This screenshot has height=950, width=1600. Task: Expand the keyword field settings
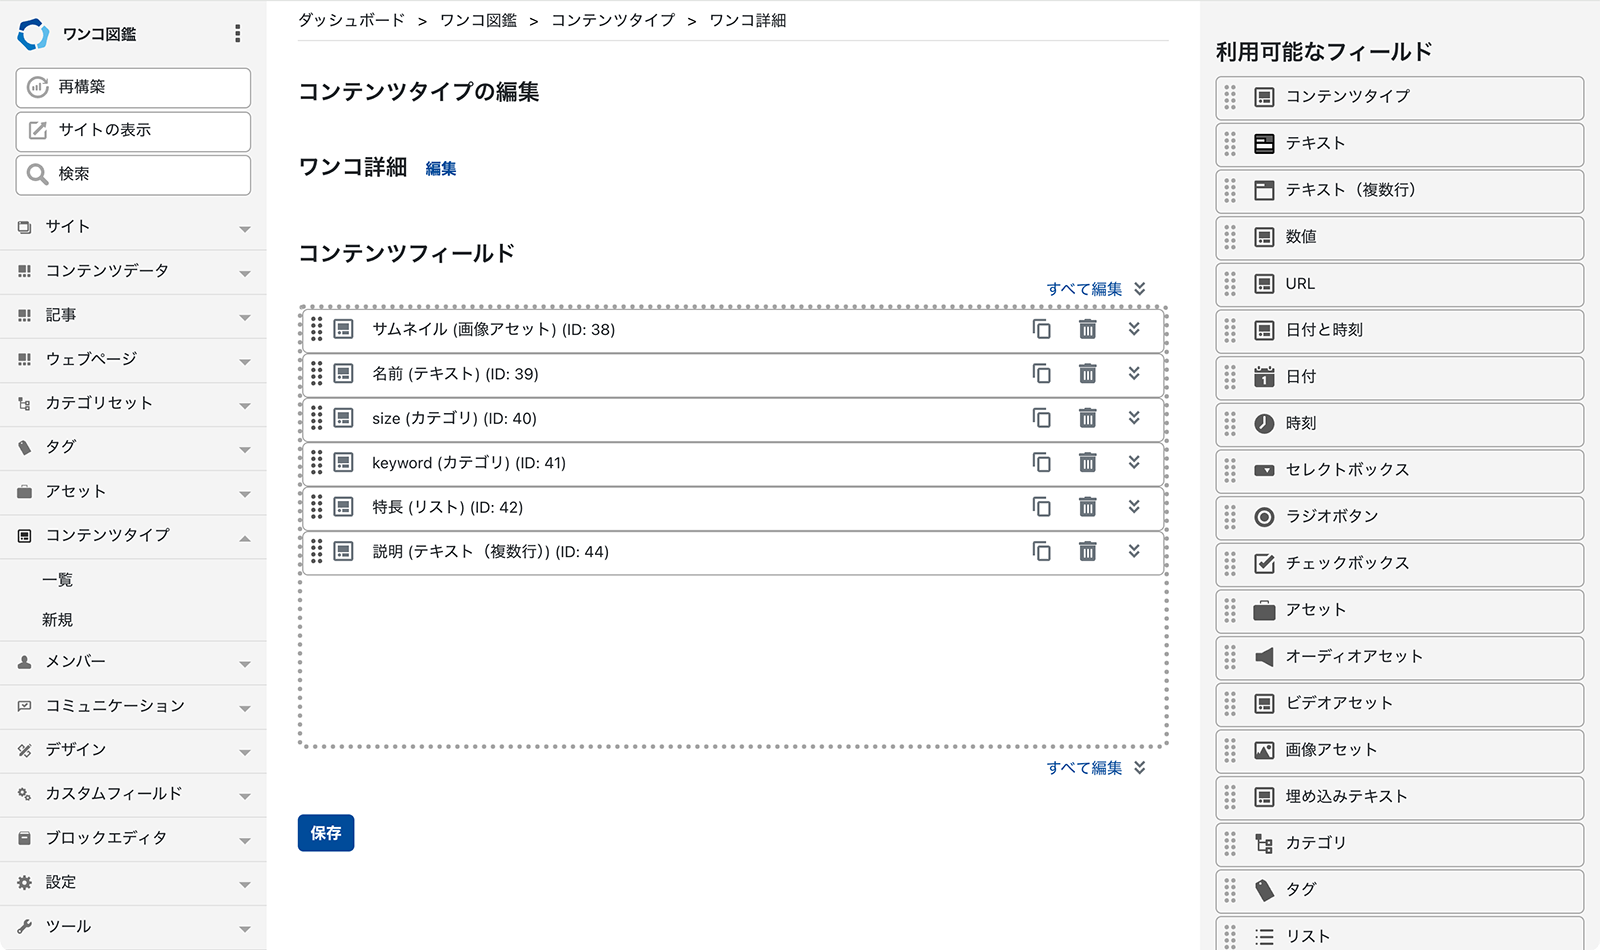(x=1134, y=462)
